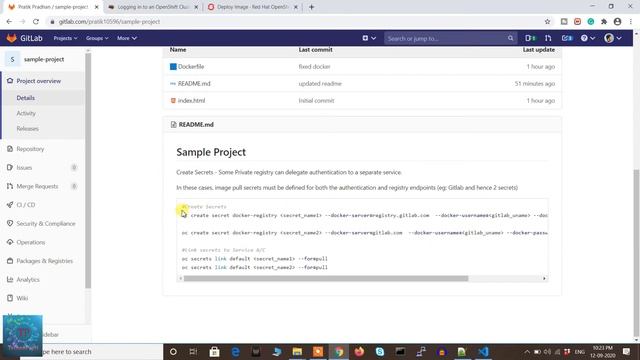This screenshot has height=360, width=640.
Task: Open Analytics in the sidebar
Action: [x=28, y=280]
